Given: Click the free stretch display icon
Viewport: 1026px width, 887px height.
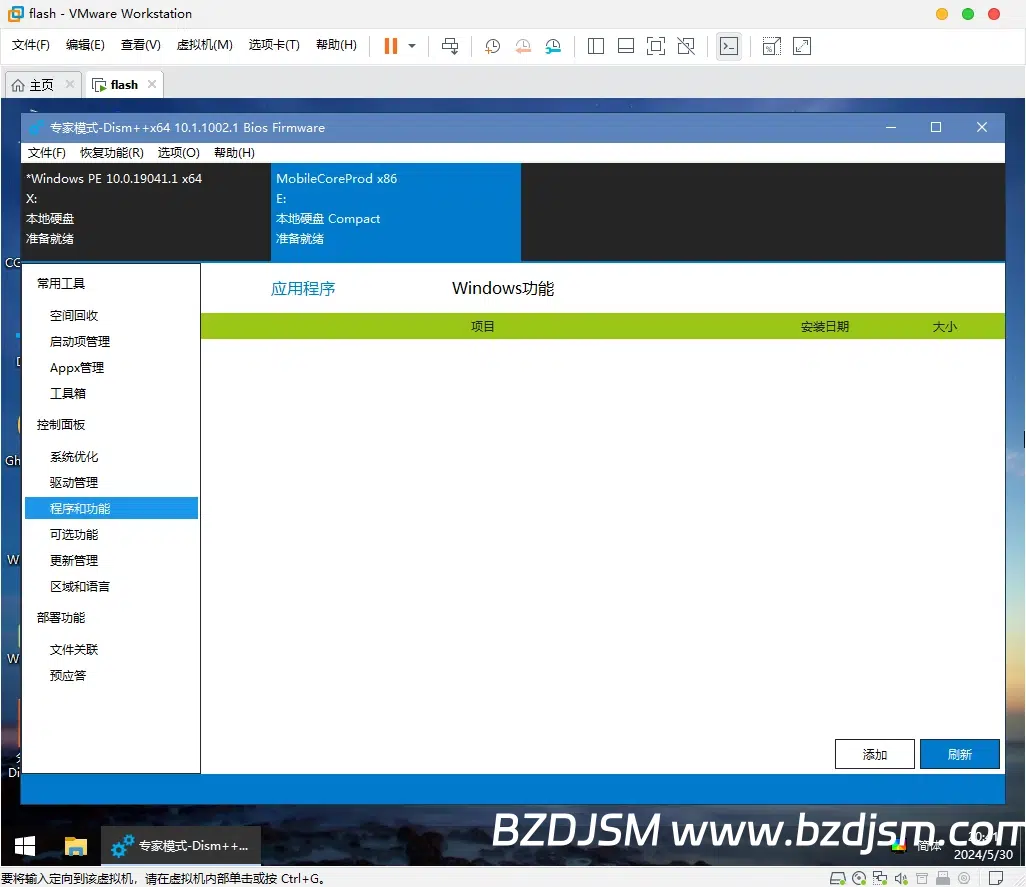Looking at the screenshot, I should (802, 46).
